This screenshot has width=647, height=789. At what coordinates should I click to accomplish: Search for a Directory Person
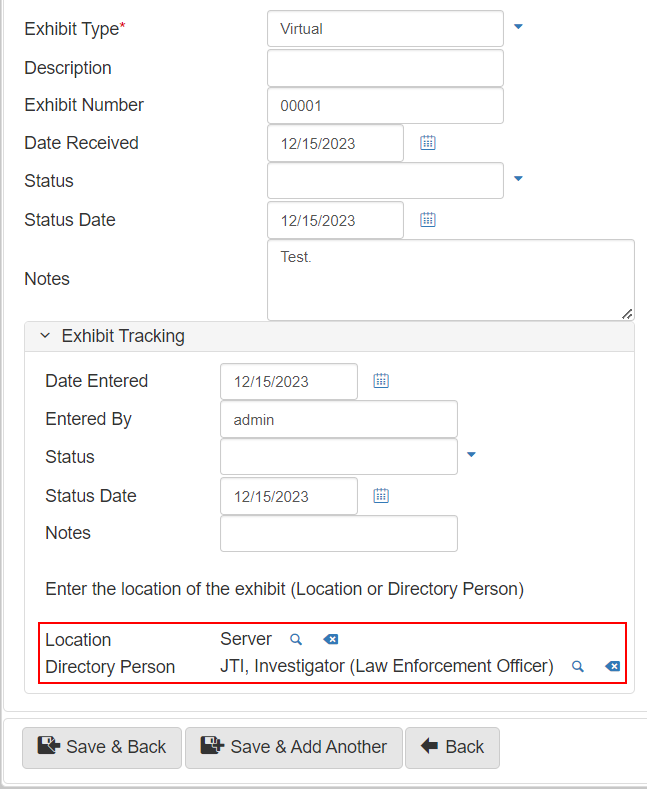click(x=577, y=666)
